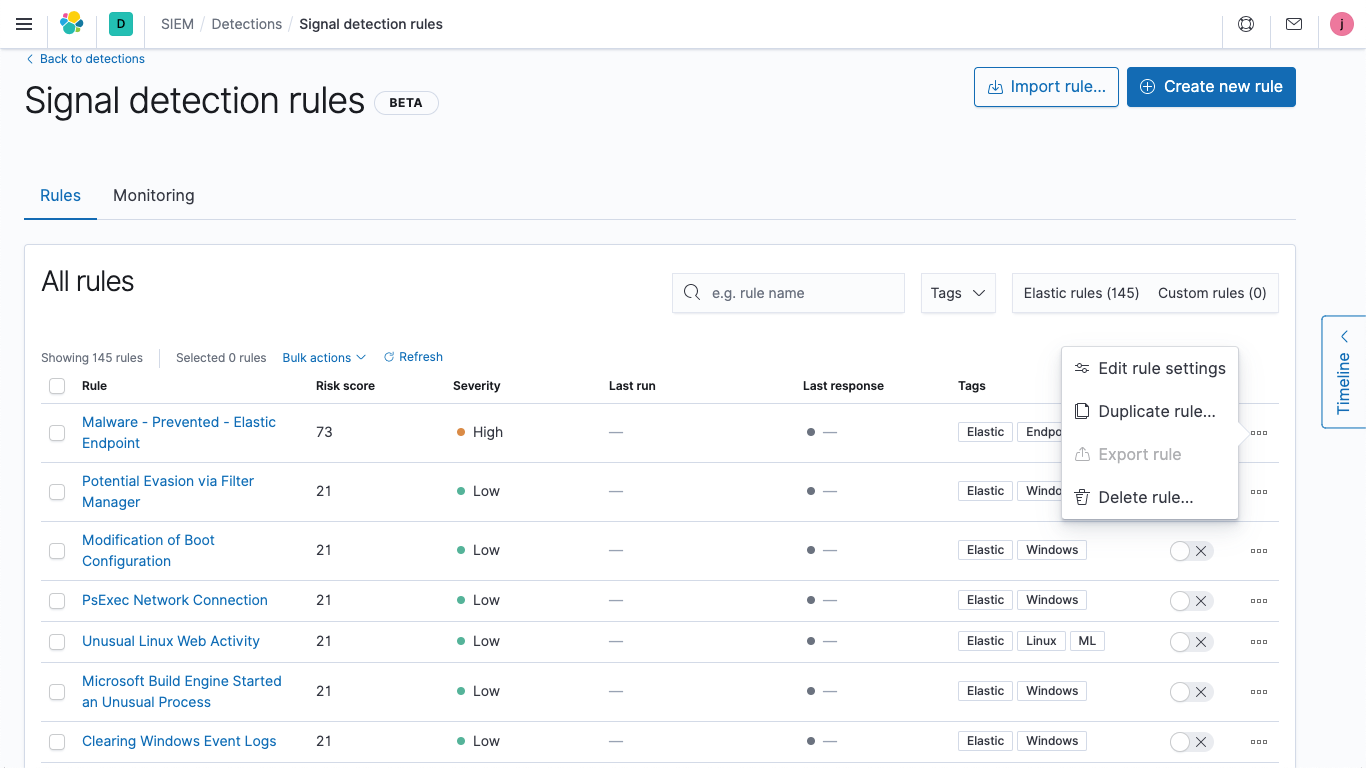Viewport: 1366px width, 768px height.
Task: Check the Potential Evasion via Filter Manager checkbox
Action: coord(57,492)
